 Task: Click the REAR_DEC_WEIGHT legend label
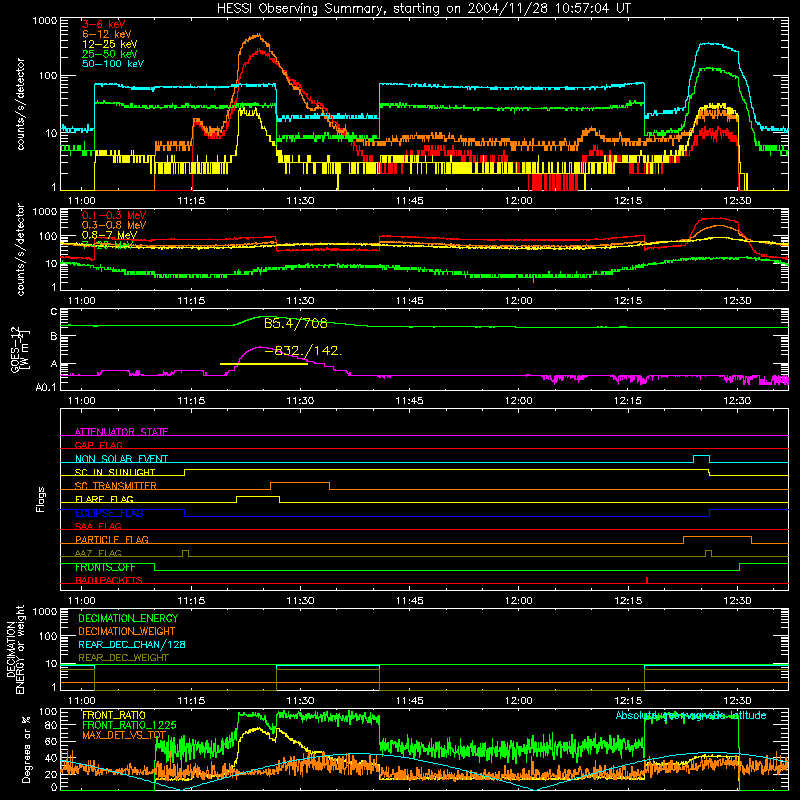pyautogui.click(x=123, y=658)
